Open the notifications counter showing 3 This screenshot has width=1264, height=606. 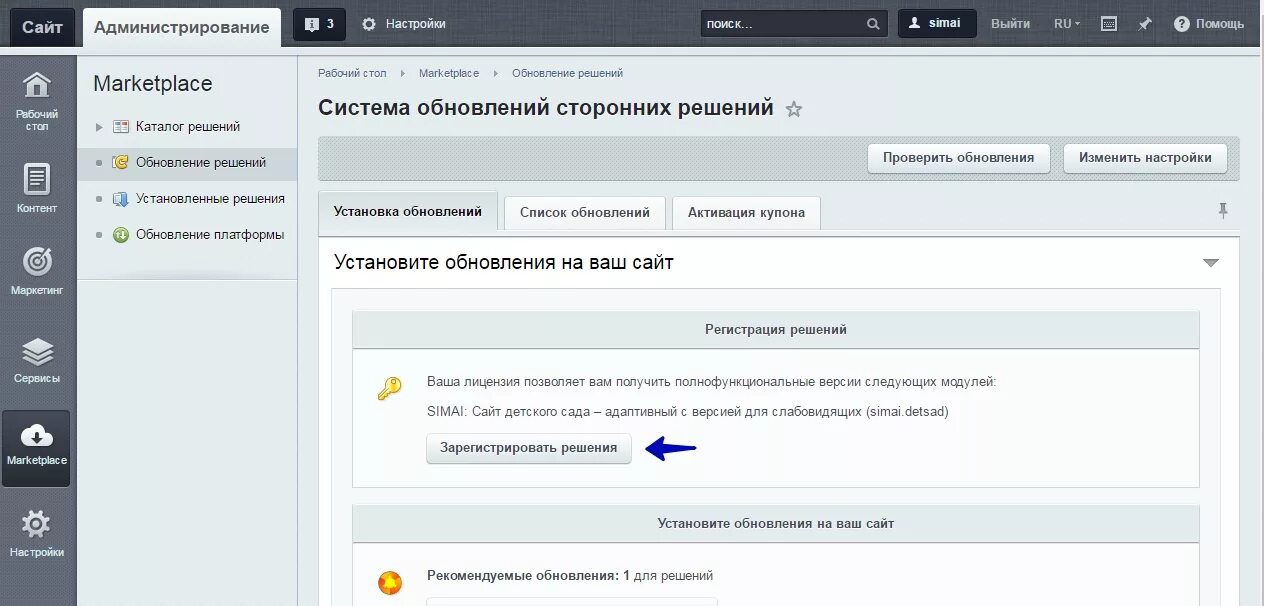point(319,24)
